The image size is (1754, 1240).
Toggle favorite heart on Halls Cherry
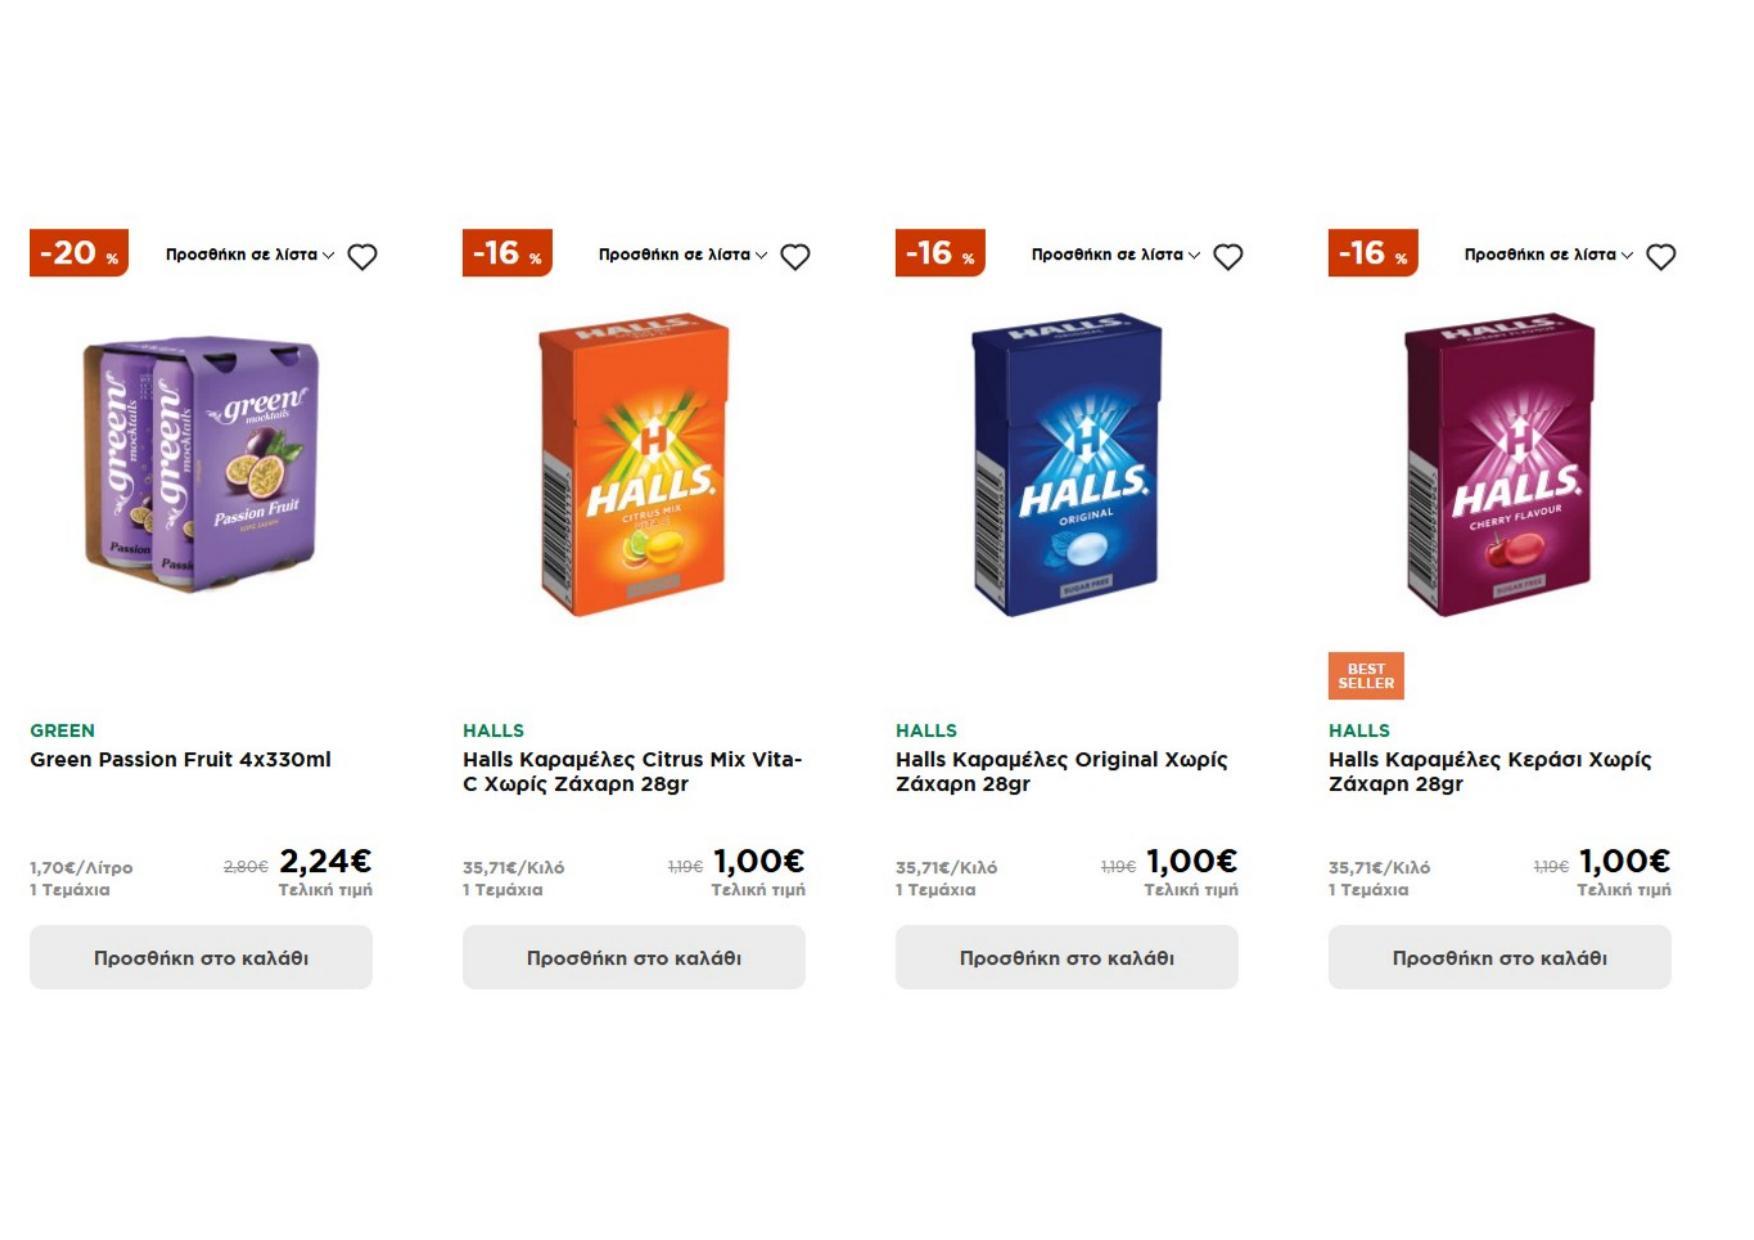click(x=1661, y=257)
